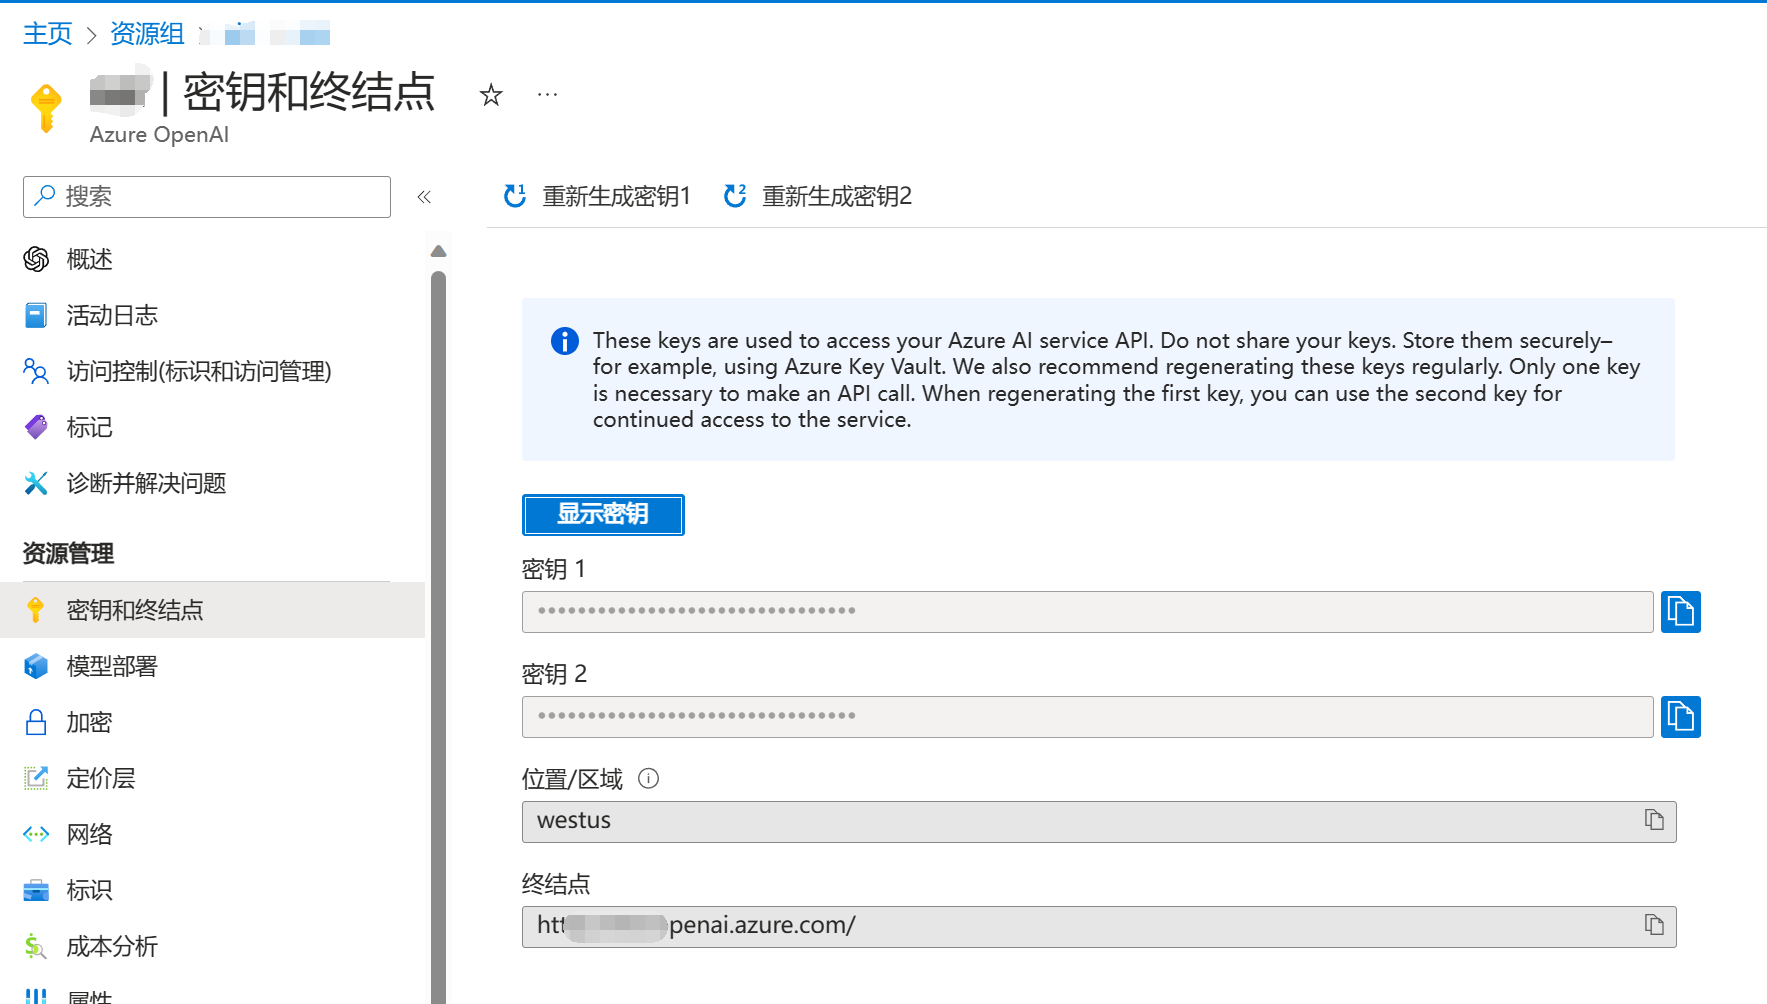Image resolution: width=1767 pixels, height=1004 pixels.
Task: Click the 资源管理 section heading
Action: [68, 553]
